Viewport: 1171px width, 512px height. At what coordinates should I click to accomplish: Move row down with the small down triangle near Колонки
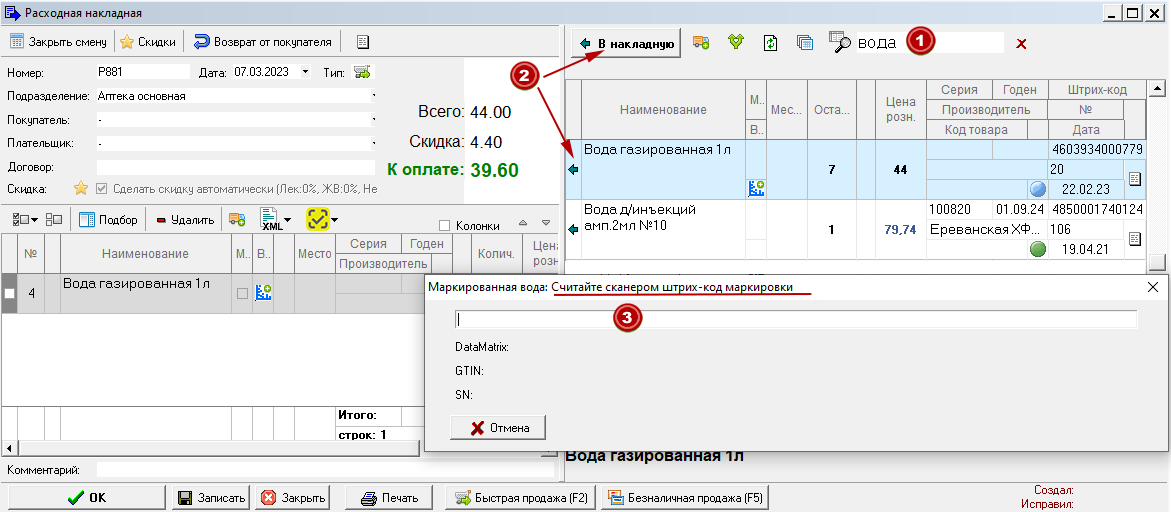pyautogui.click(x=546, y=223)
